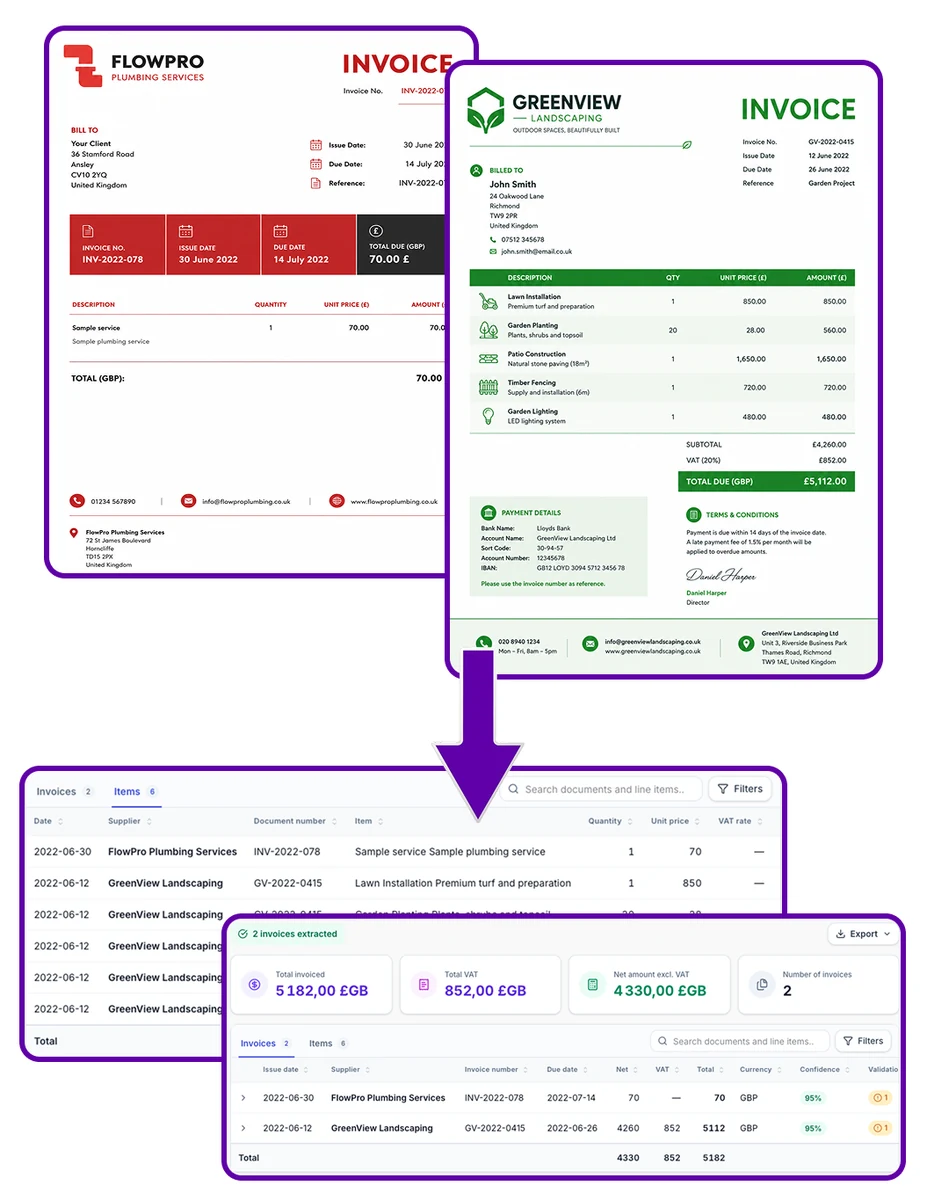Click invoice number GV-2022-0415 in invoices table
This screenshot has height=1200, width=927.
point(493,1128)
